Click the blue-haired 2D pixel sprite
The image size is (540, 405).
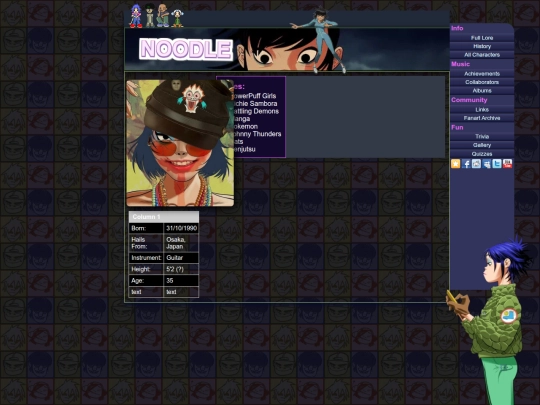(x=135, y=16)
